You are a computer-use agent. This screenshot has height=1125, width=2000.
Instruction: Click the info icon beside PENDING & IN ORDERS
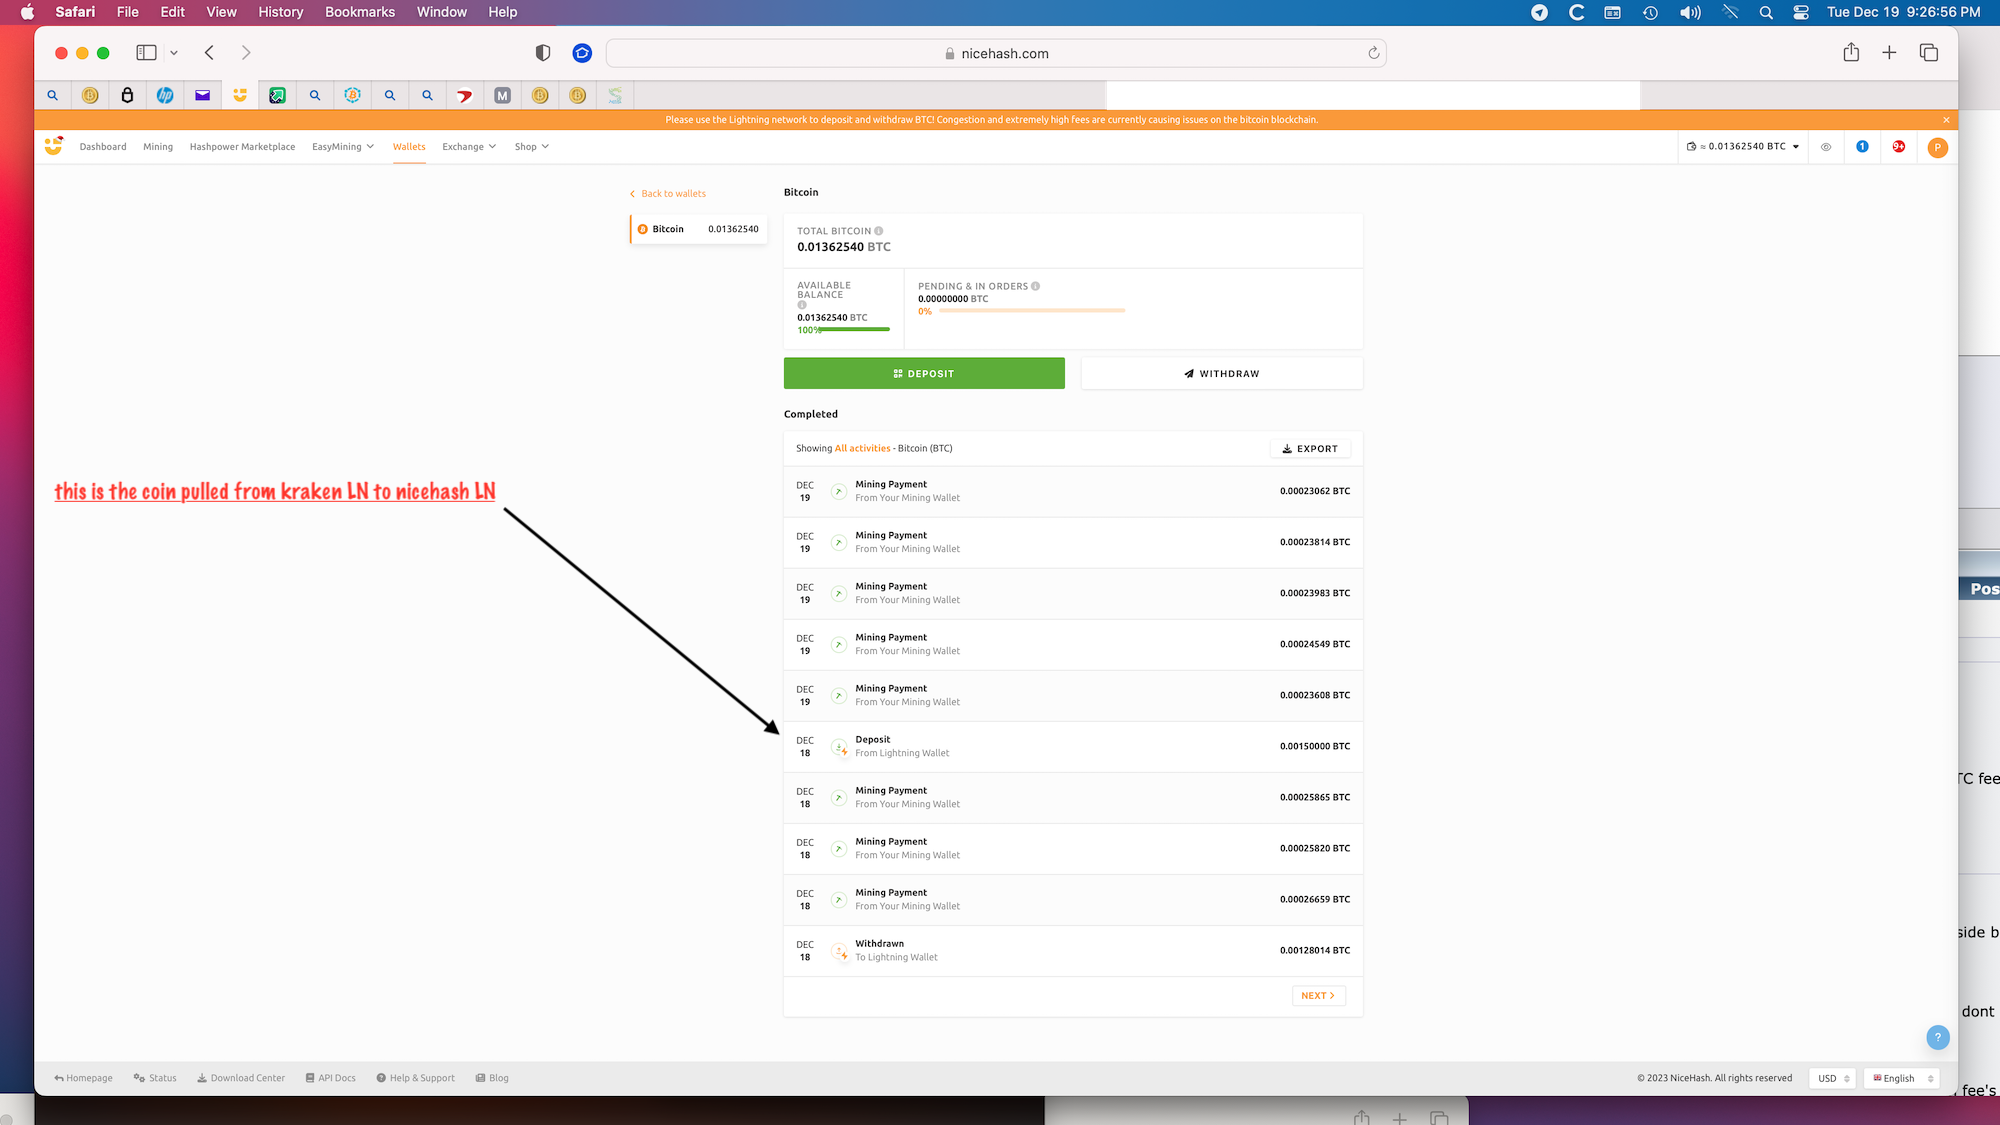[1035, 286]
